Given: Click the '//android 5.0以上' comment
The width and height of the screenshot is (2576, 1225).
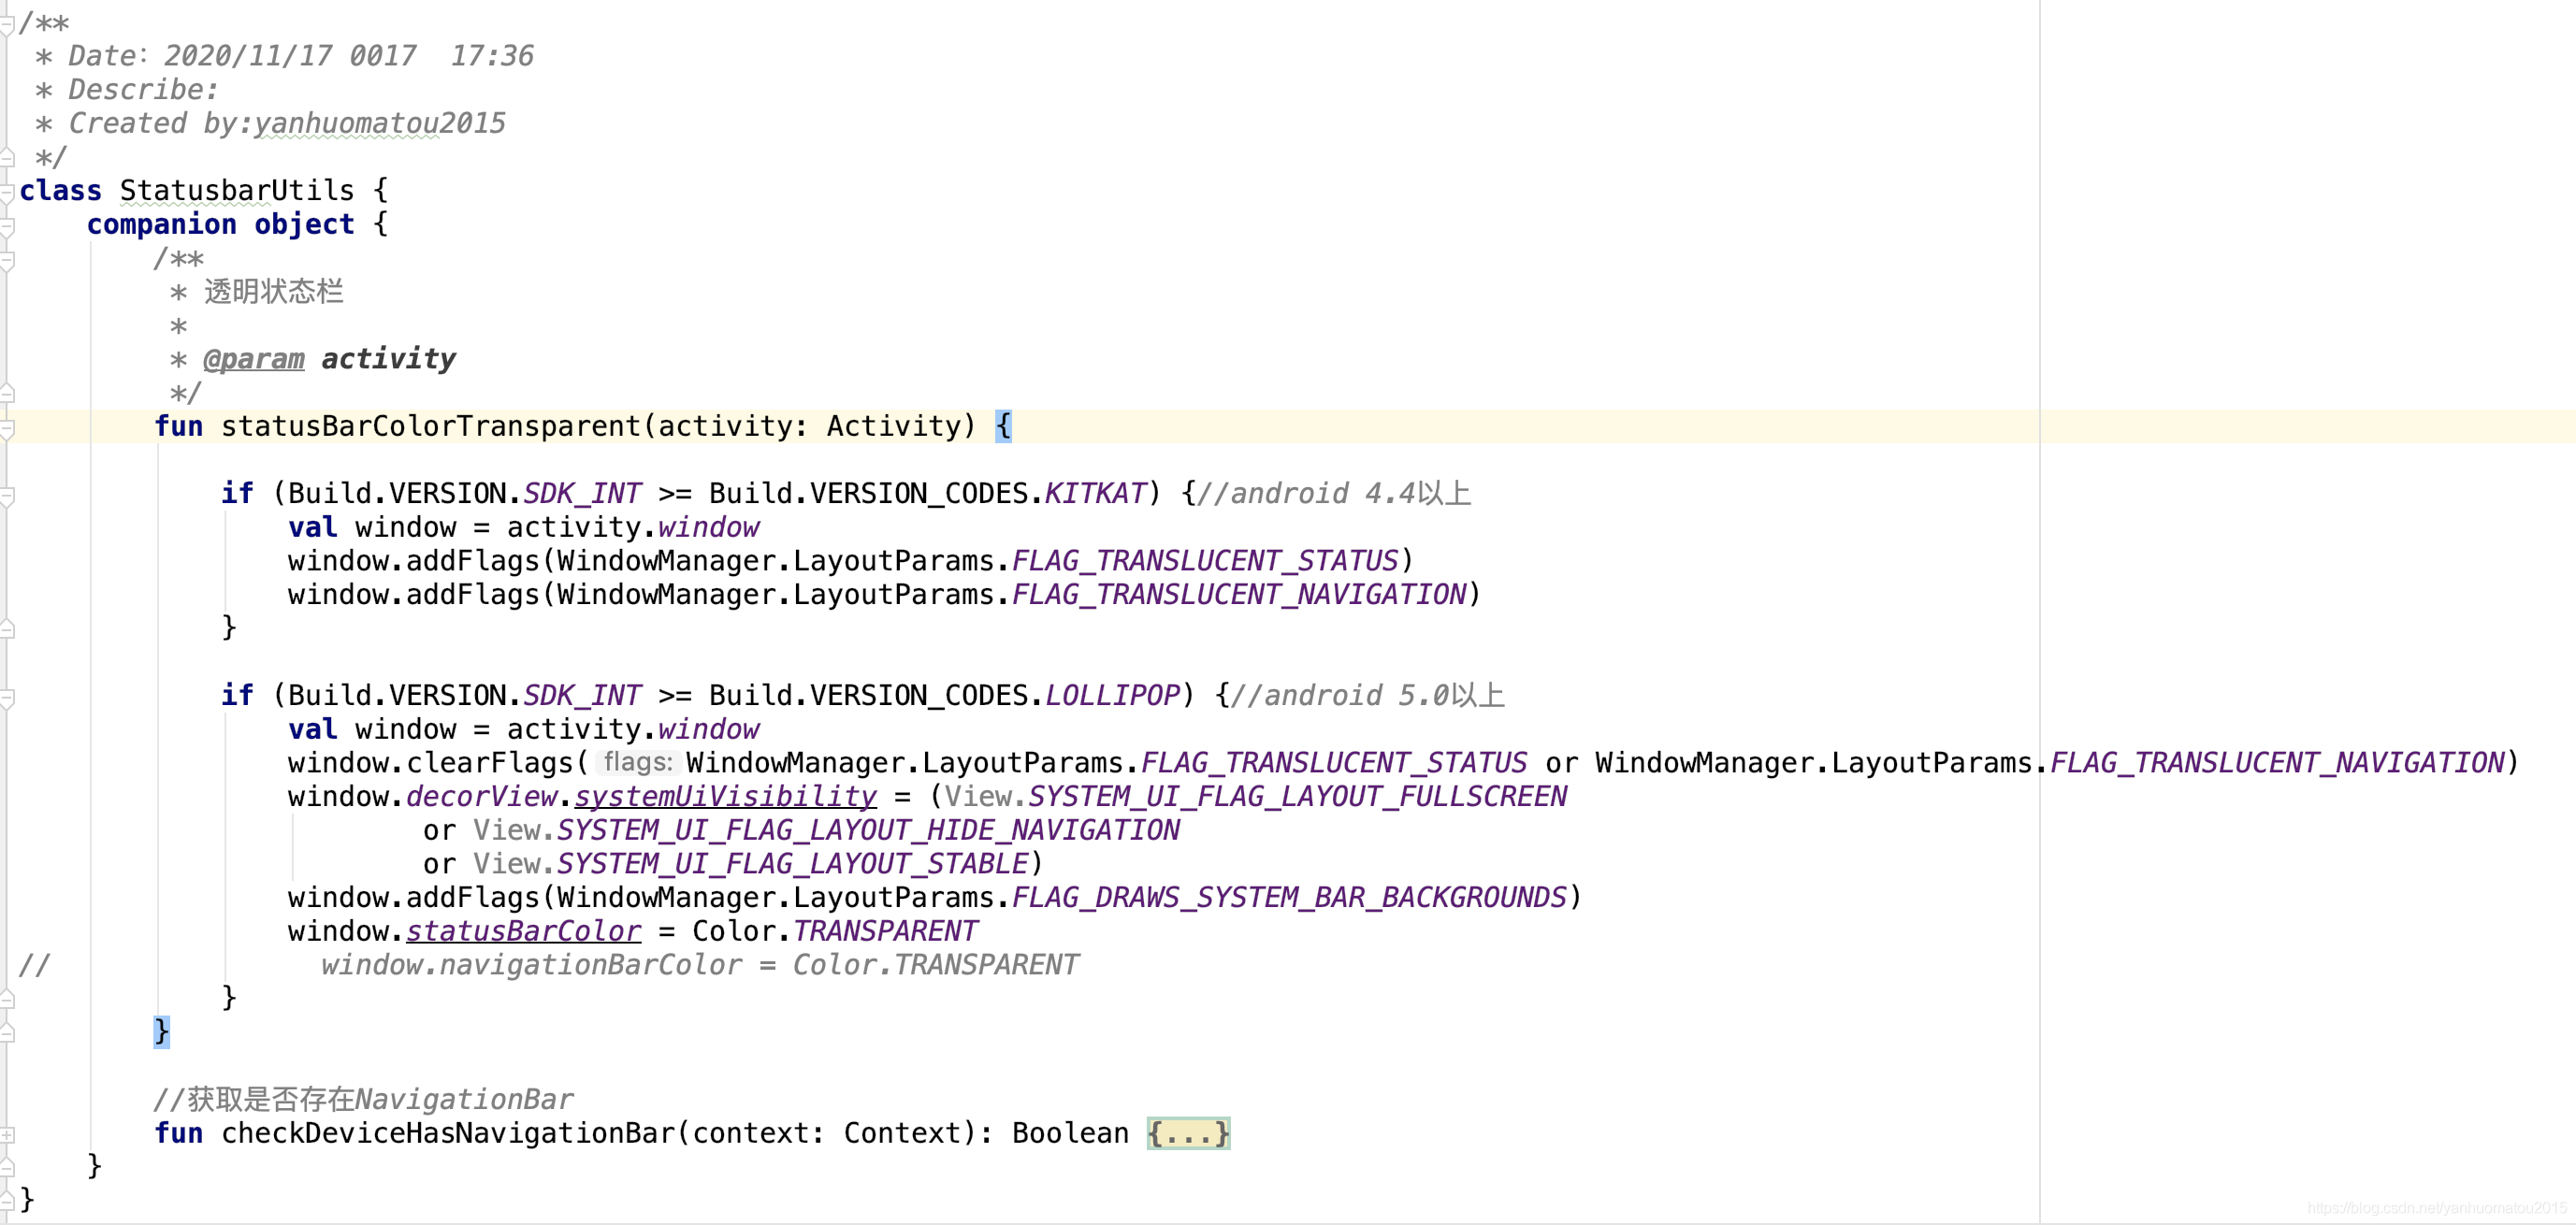Looking at the screenshot, I should [x=1367, y=696].
